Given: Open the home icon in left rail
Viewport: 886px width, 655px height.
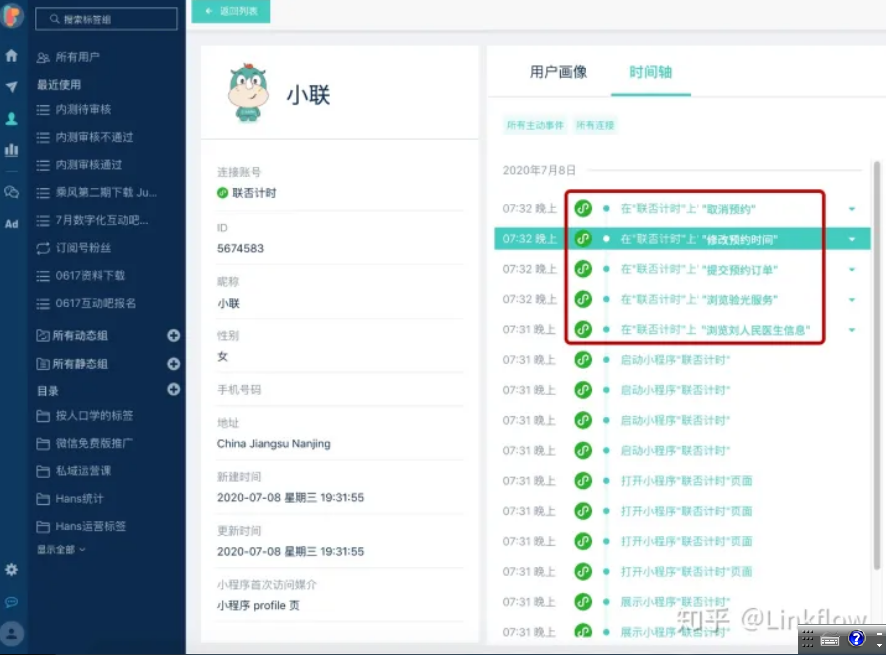Looking at the screenshot, I should [11, 55].
